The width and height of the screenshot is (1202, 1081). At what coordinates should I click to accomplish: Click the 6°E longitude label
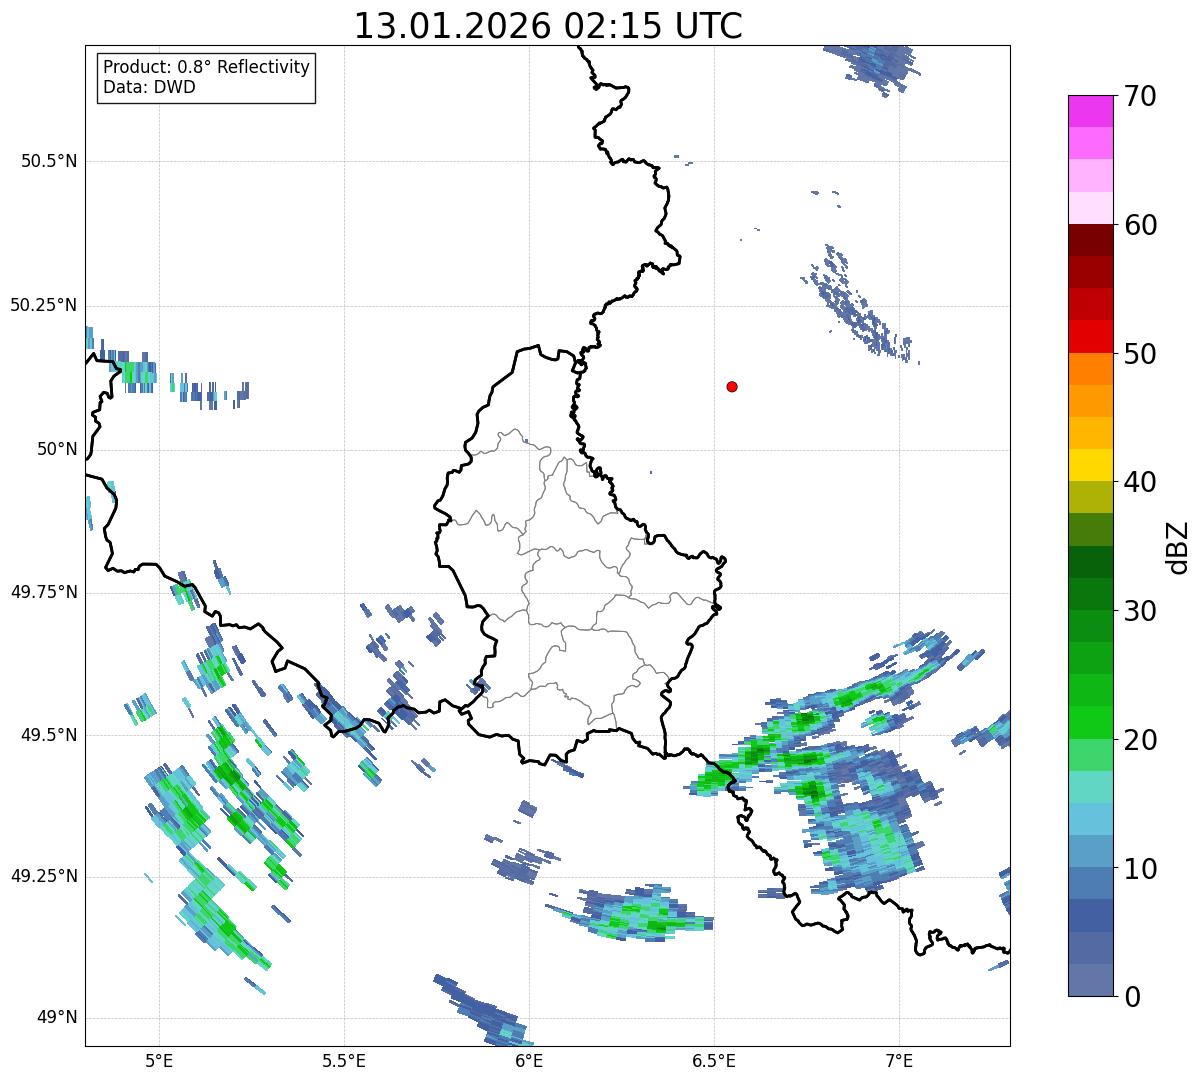(x=529, y=1060)
